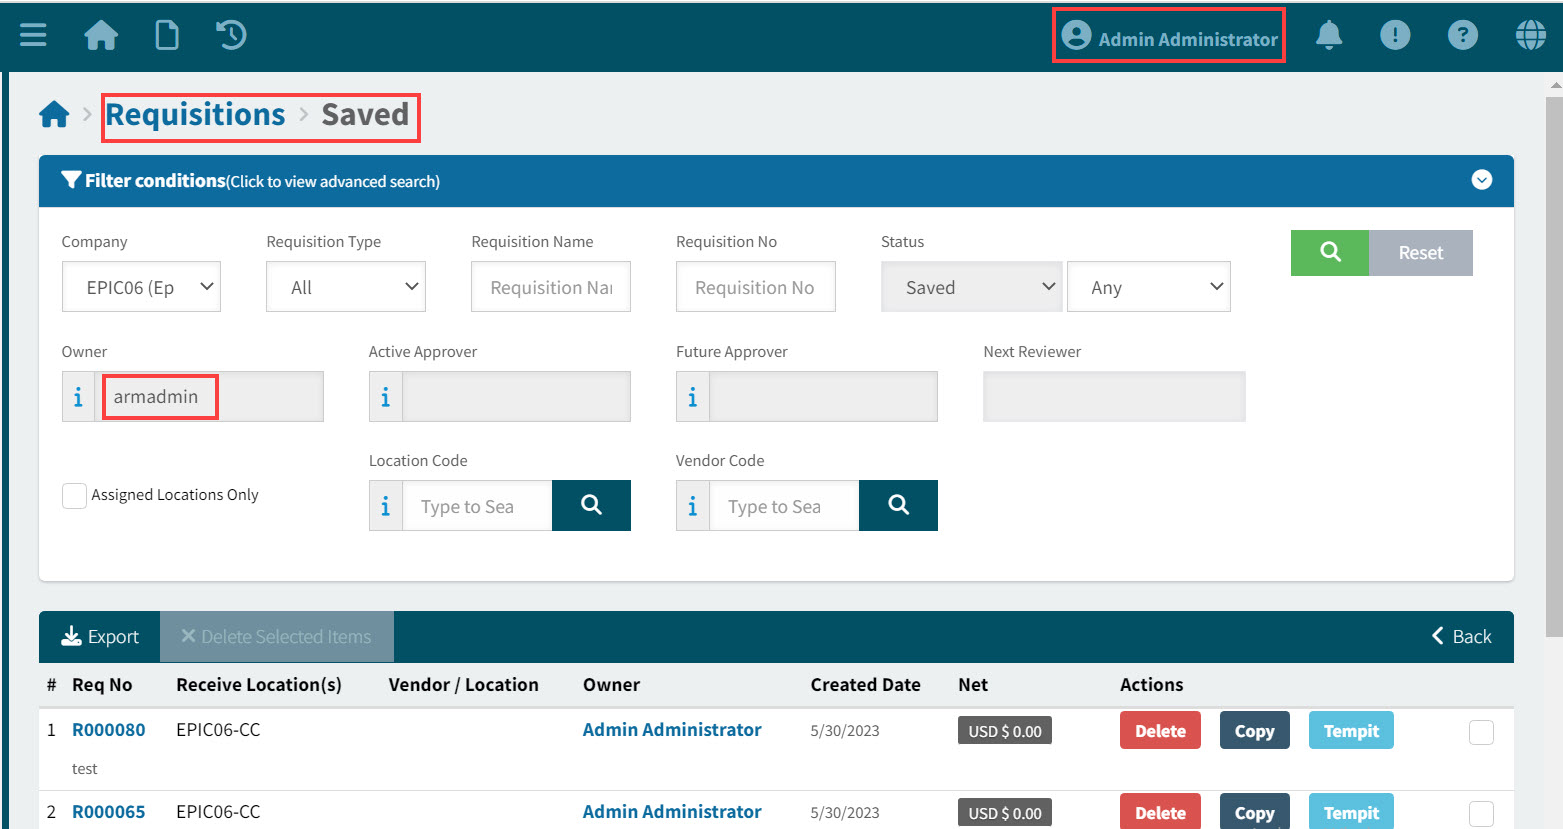Image resolution: width=1563 pixels, height=829 pixels.
Task: Open the Admin Administrator user menu
Action: coord(1169,38)
